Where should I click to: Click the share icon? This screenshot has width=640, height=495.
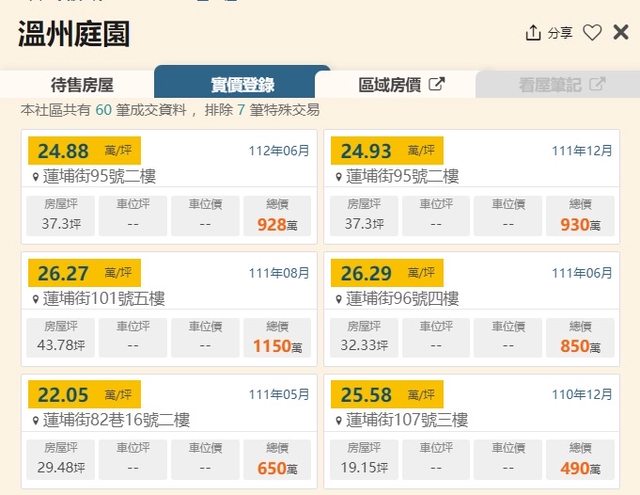point(533,33)
